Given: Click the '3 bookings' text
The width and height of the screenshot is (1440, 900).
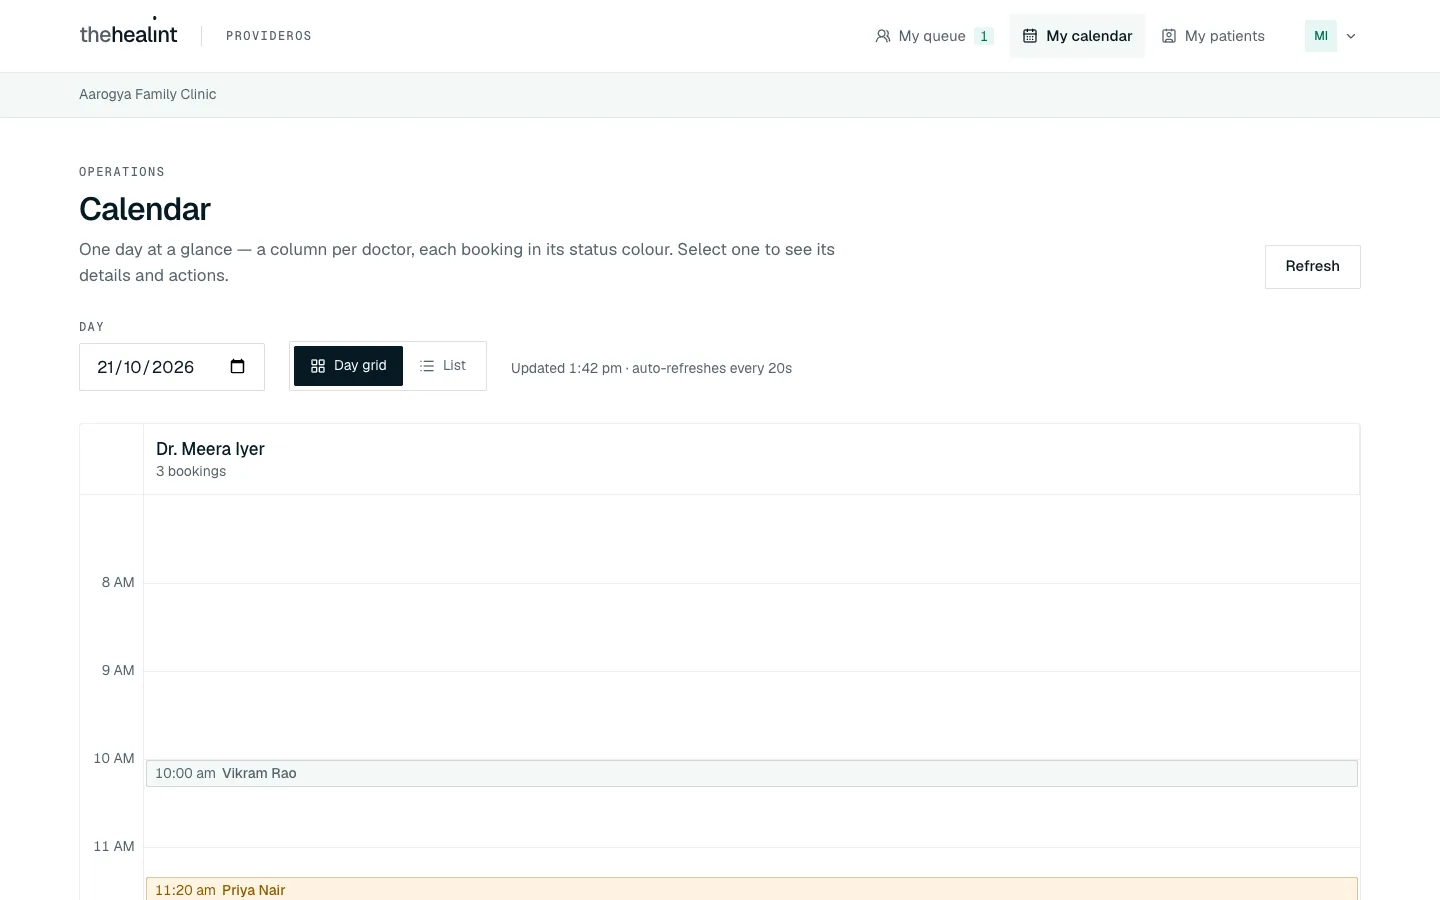Looking at the screenshot, I should (191, 471).
